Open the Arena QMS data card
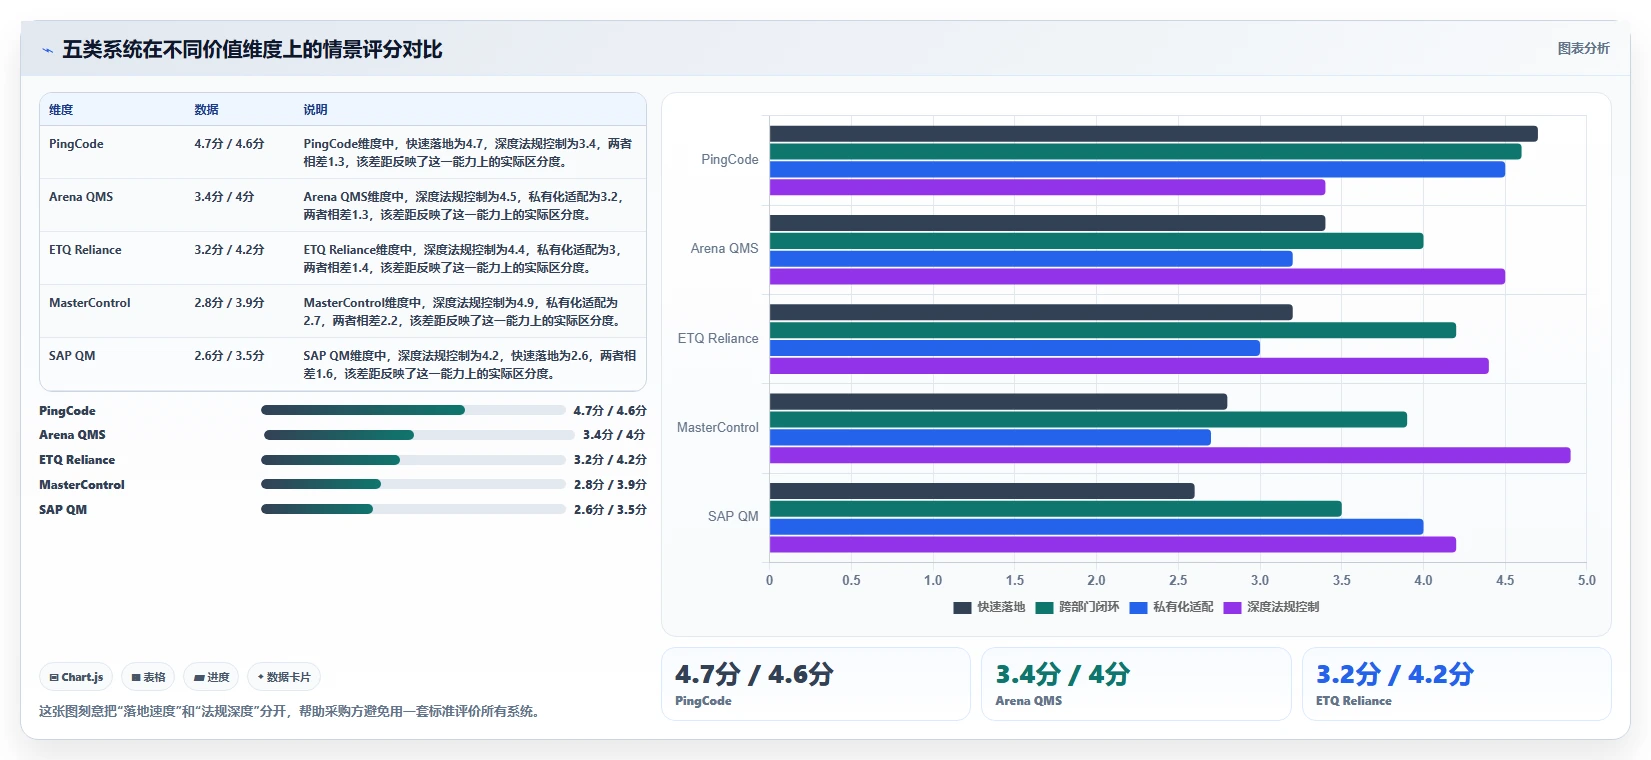 pyautogui.click(x=1136, y=684)
